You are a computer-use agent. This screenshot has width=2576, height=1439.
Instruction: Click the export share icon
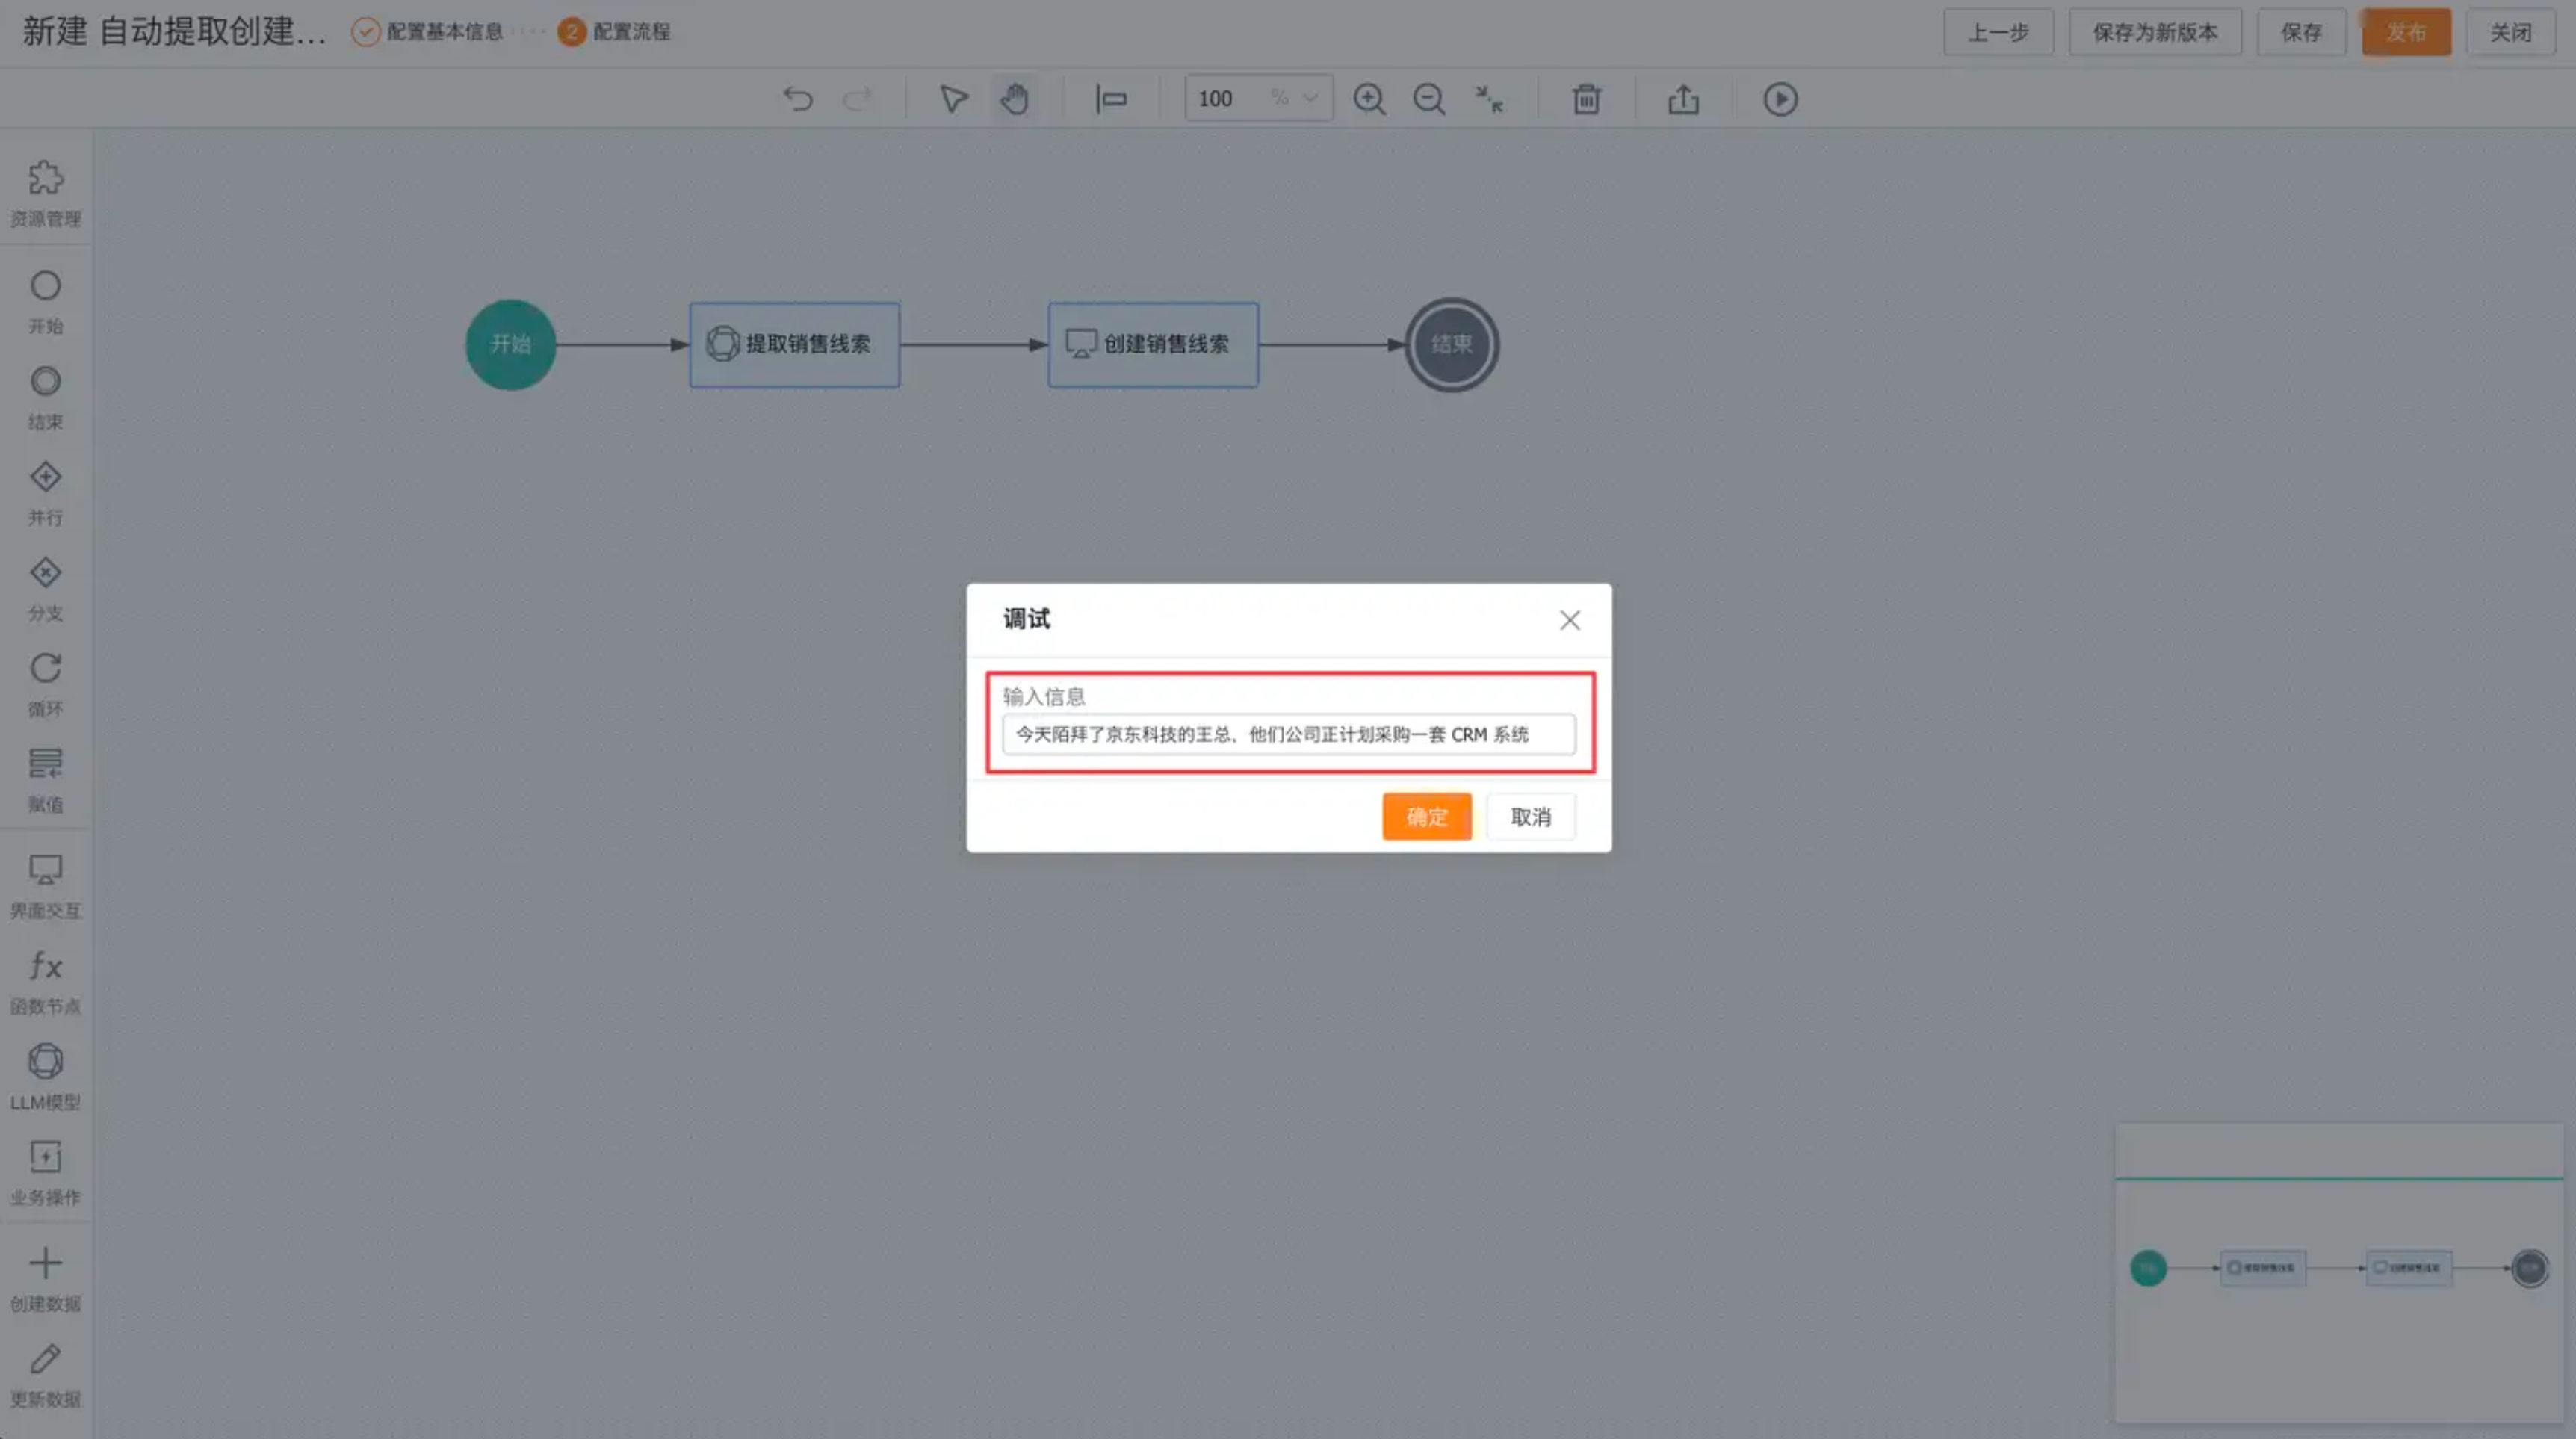(x=1683, y=99)
